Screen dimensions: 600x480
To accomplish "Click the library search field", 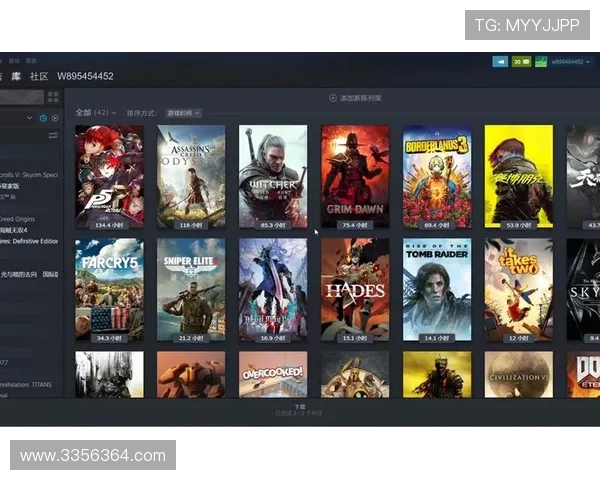I will (20, 97).
